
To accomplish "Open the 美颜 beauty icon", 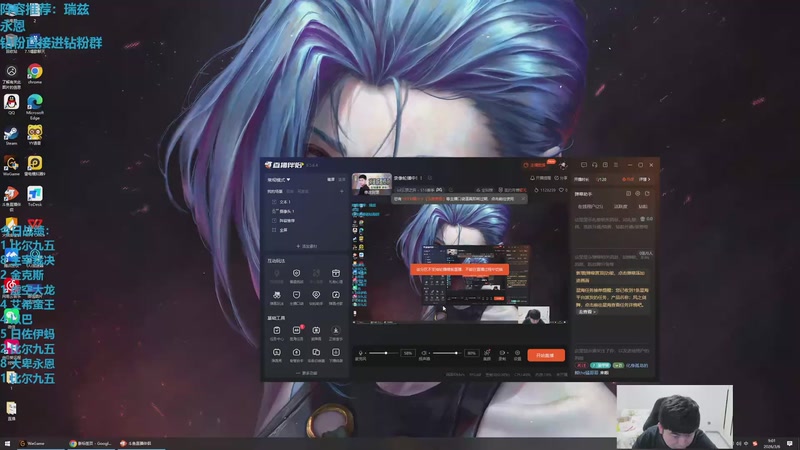I will pos(487,353).
